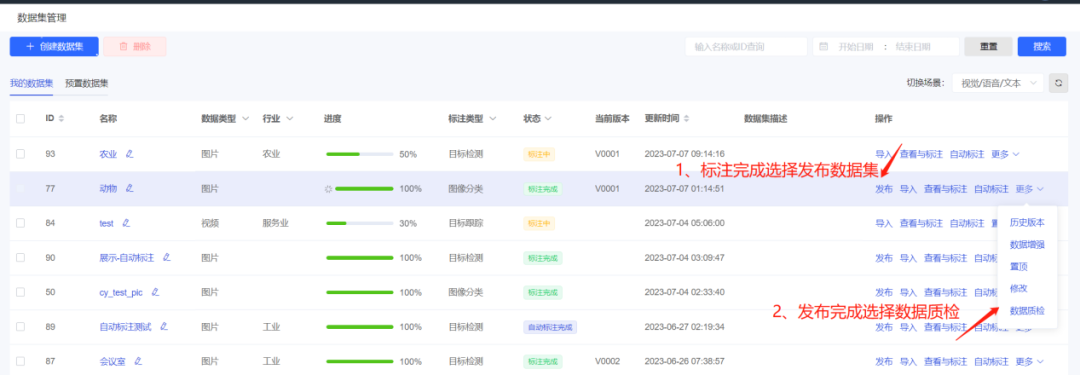Click the 创建数据集 button
This screenshot has width=1080, height=375.
coord(54,46)
